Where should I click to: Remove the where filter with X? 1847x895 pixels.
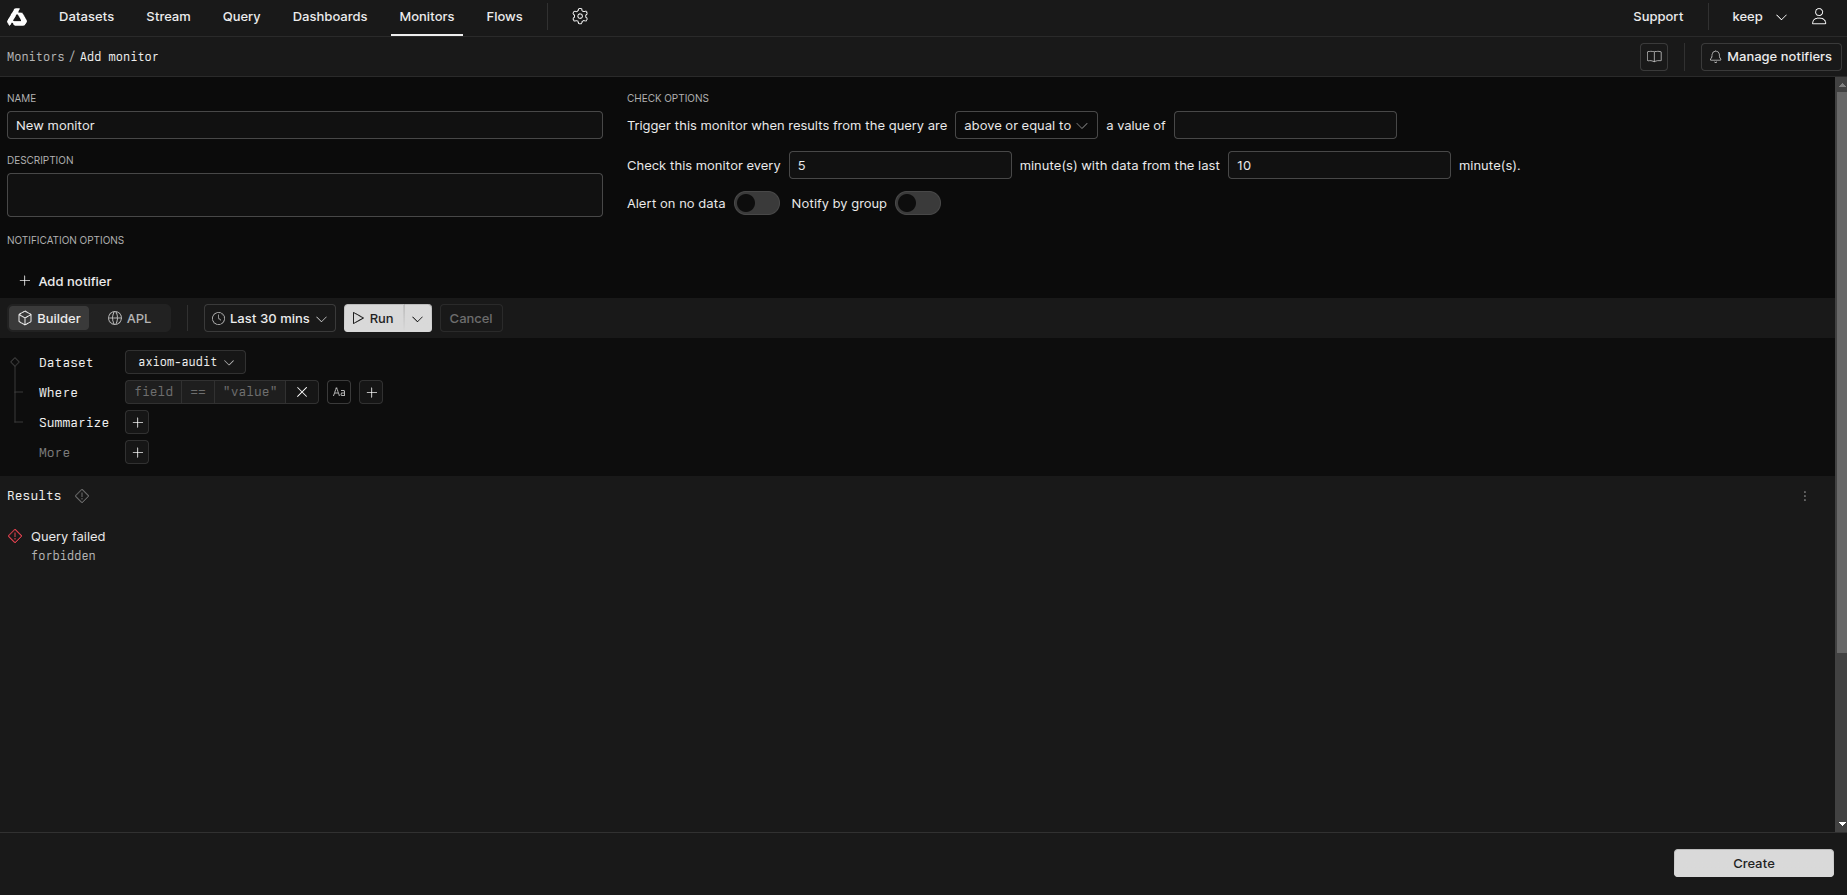pyautogui.click(x=302, y=392)
